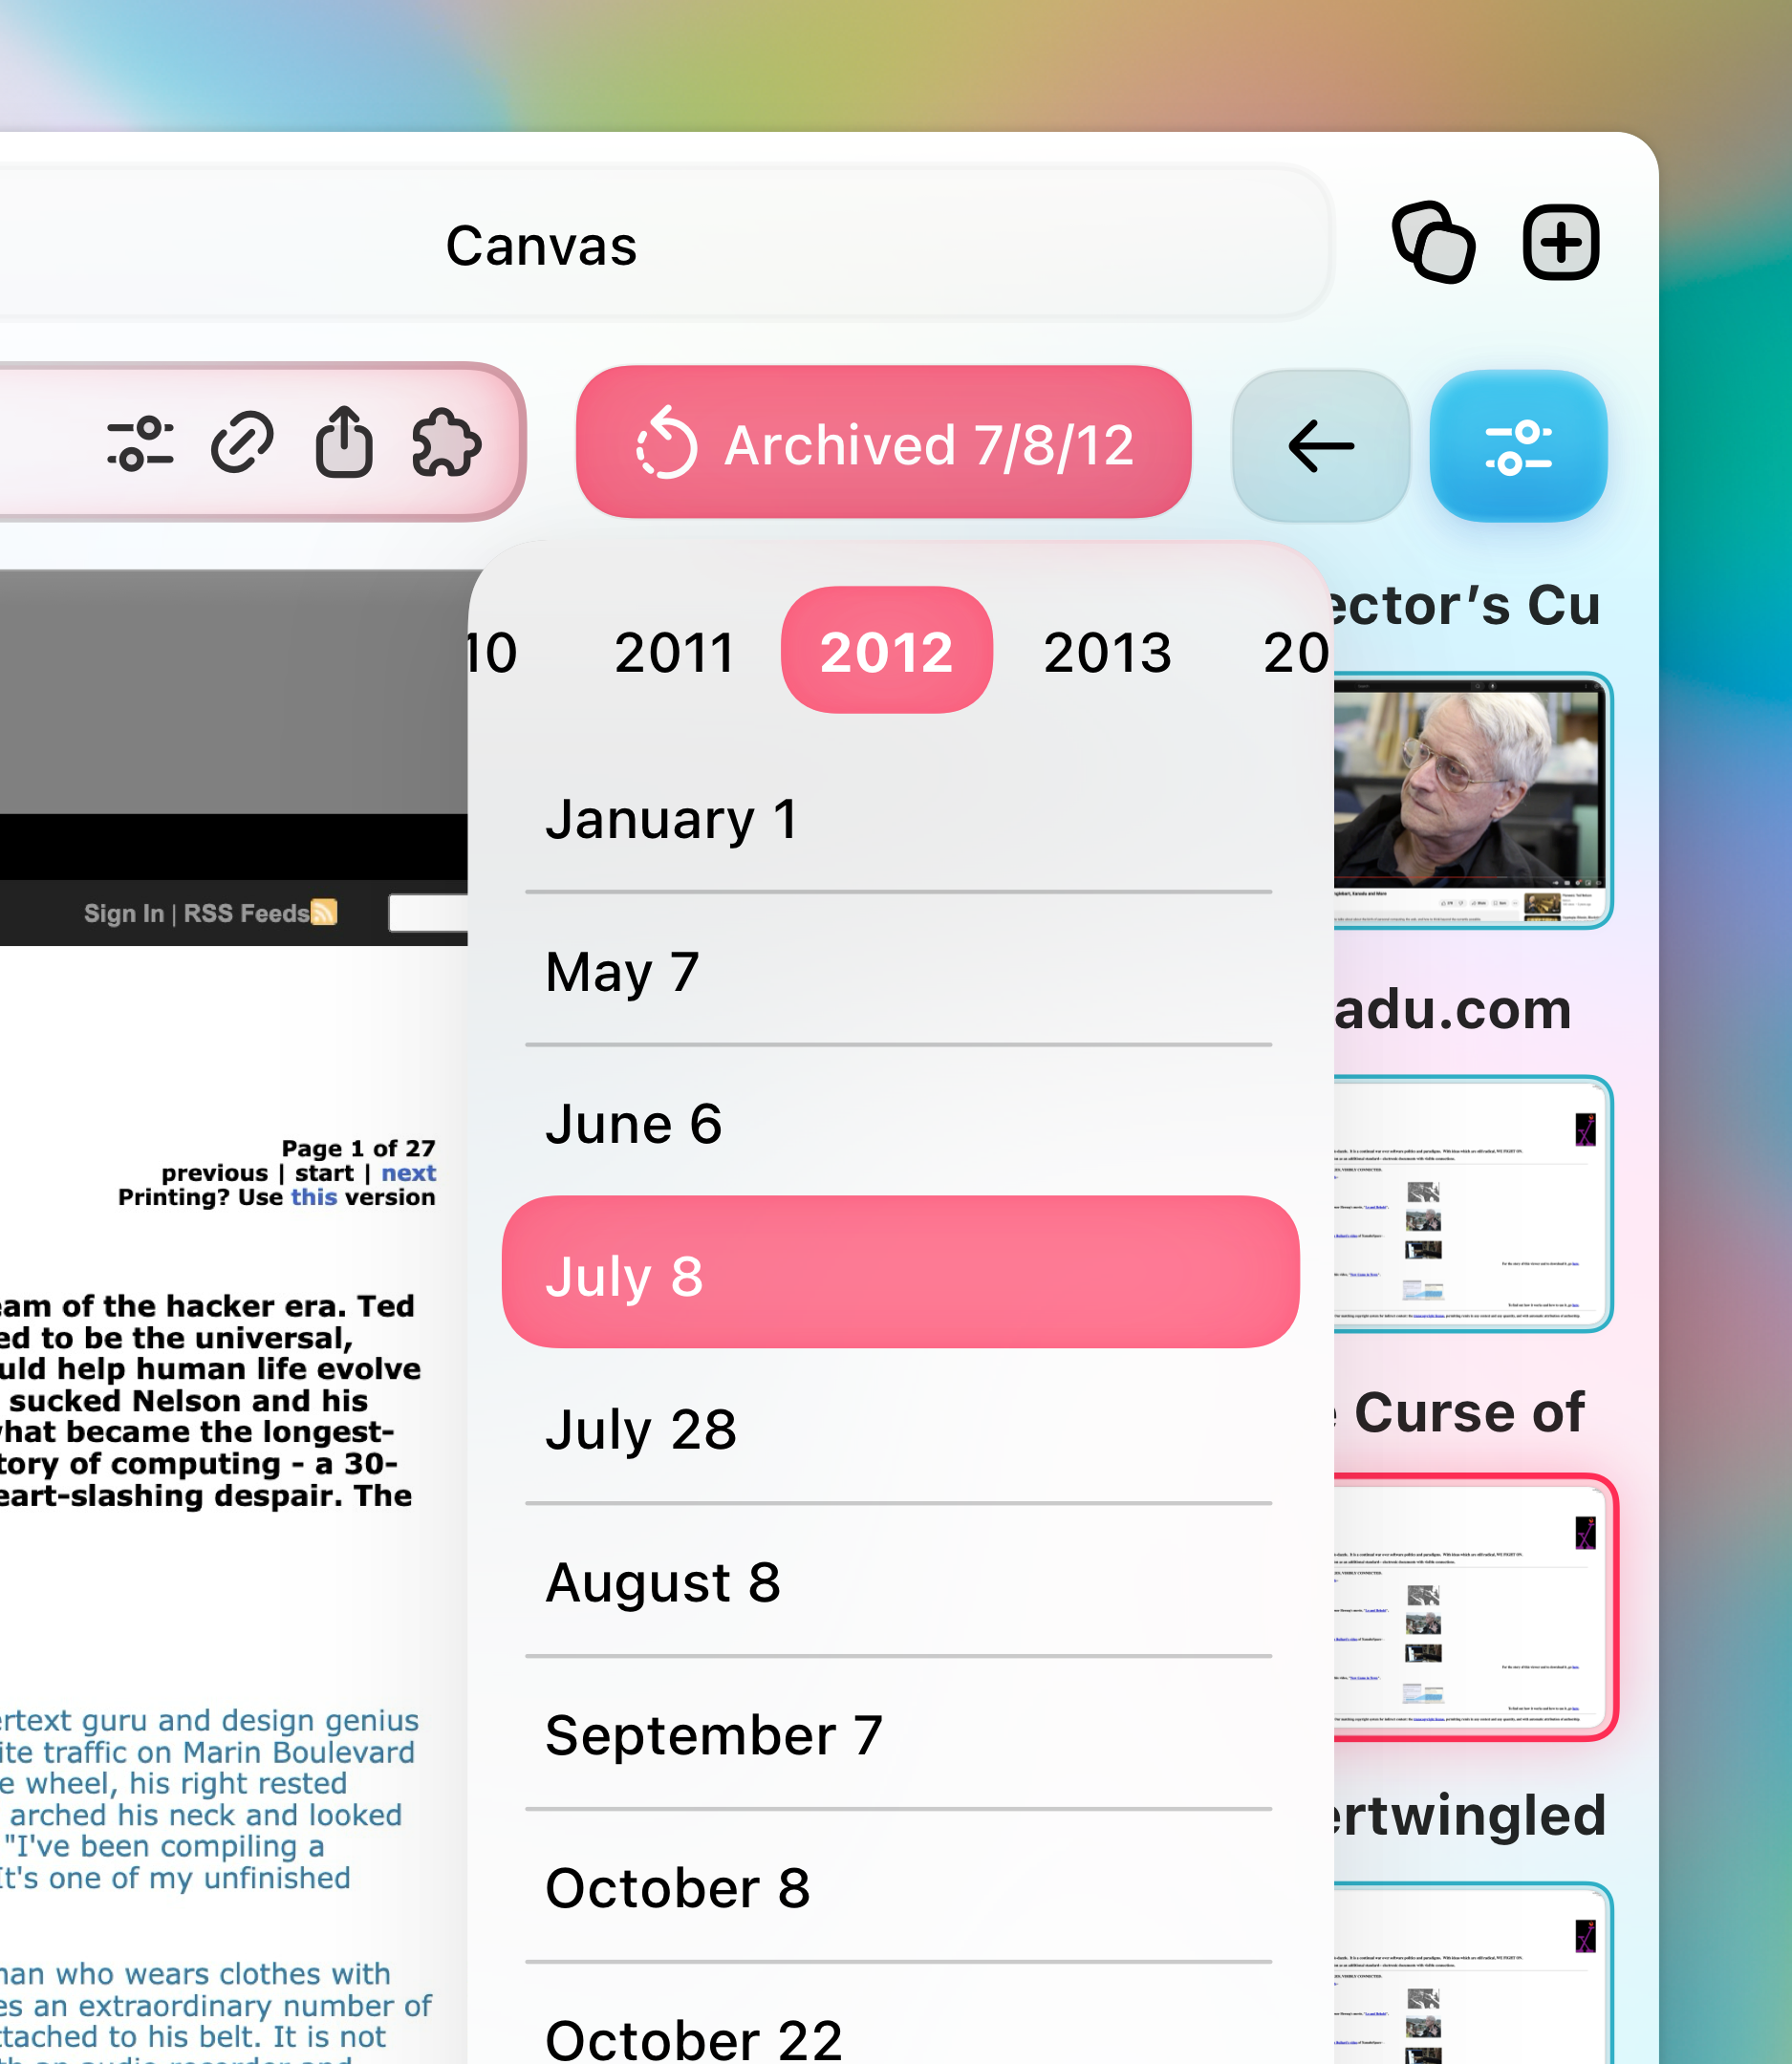The image size is (1792, 2064).
Task: Switch to year 2011
Action: click(674, 652)
